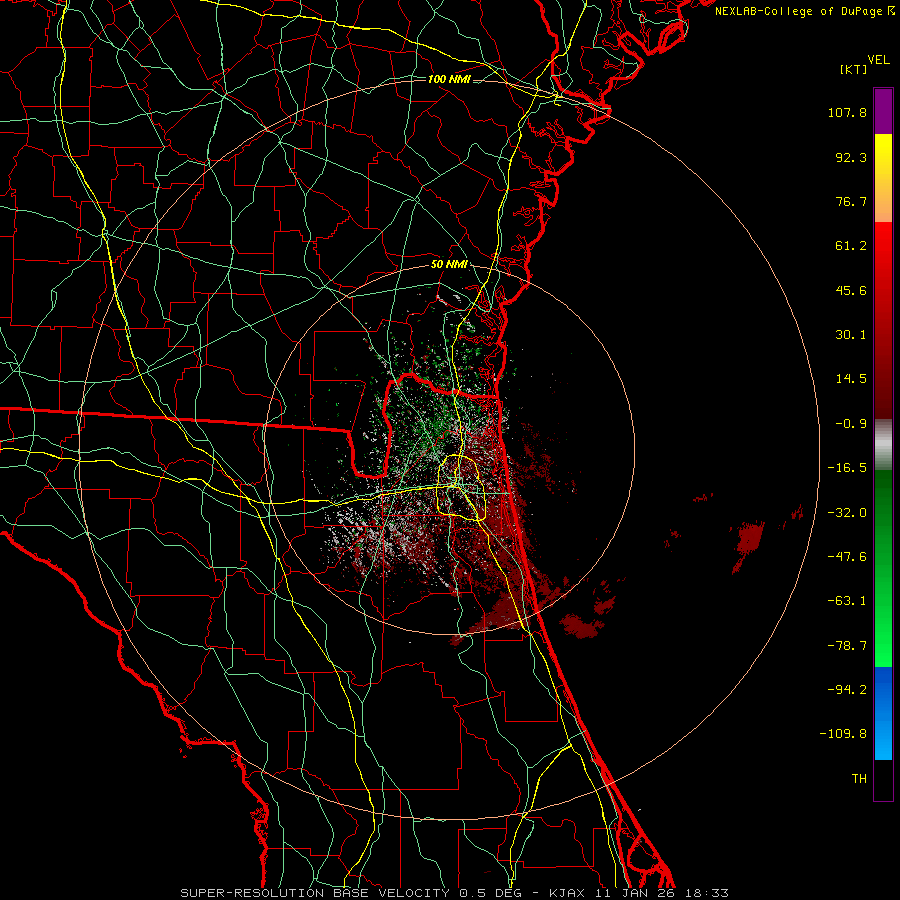Click the -0.9 velocity scale value
The height and width of the screenshot is (900, 900).
[851, 424]
